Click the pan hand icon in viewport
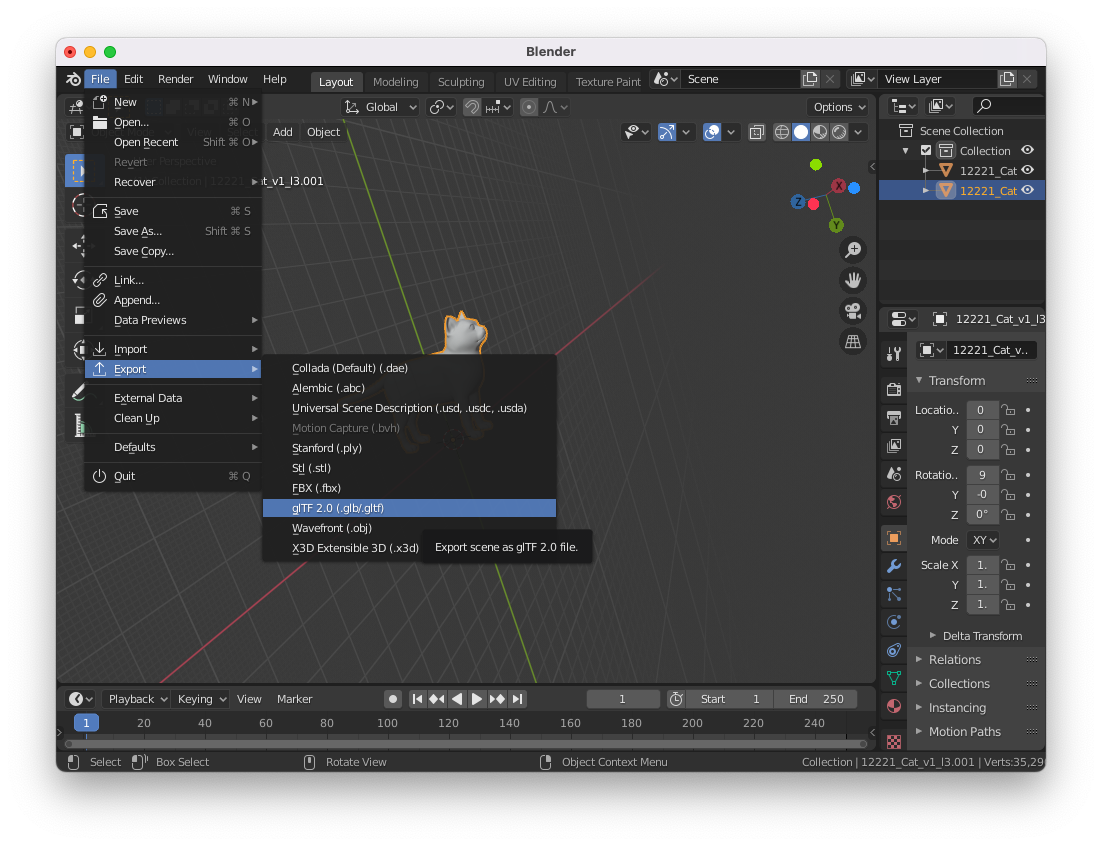This screenshot has width=1102, height=846. [x=853, y=280]
